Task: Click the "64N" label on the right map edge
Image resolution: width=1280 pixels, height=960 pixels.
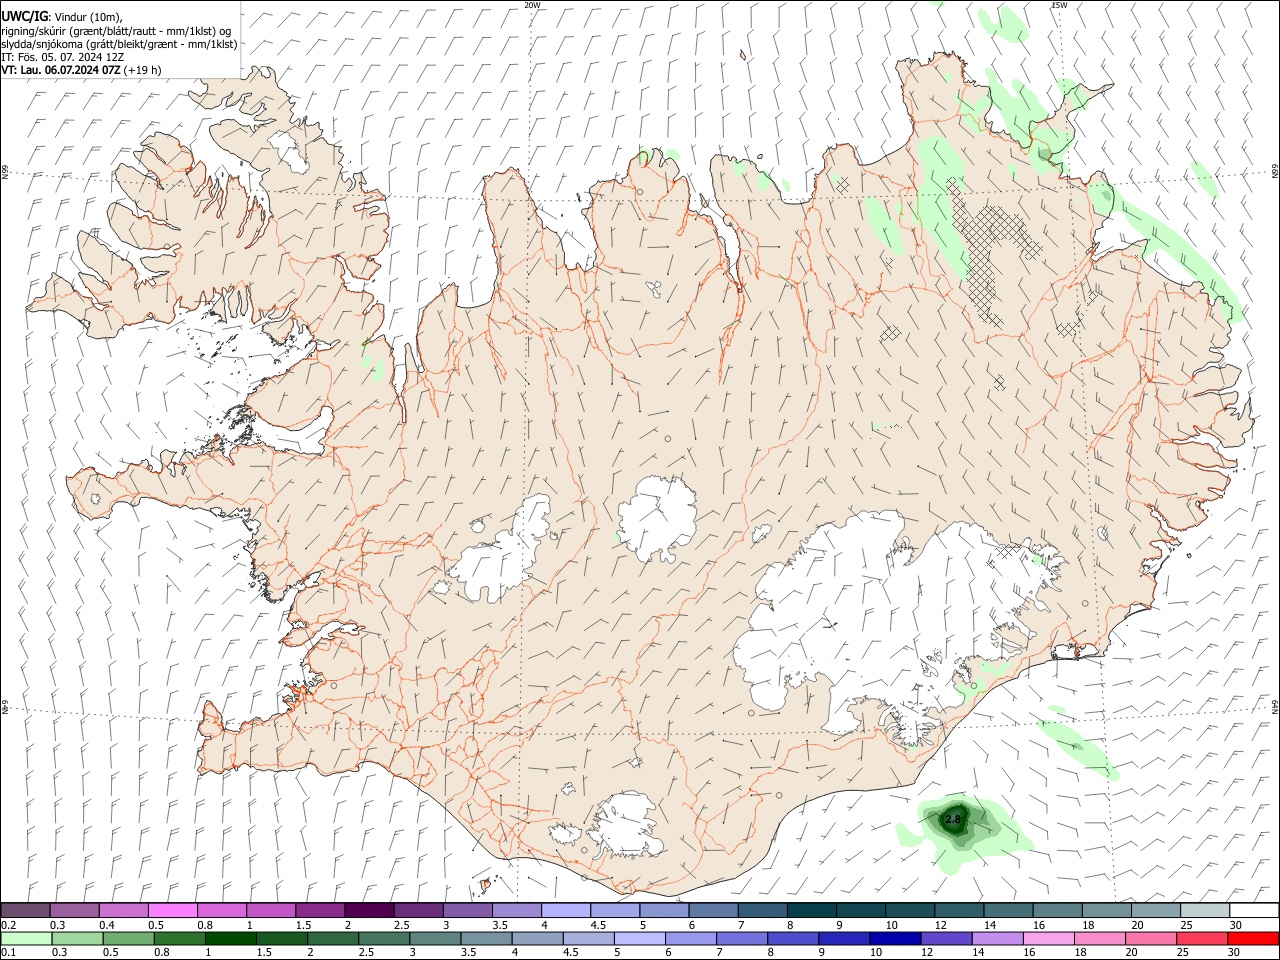Action: (1275, 706)
